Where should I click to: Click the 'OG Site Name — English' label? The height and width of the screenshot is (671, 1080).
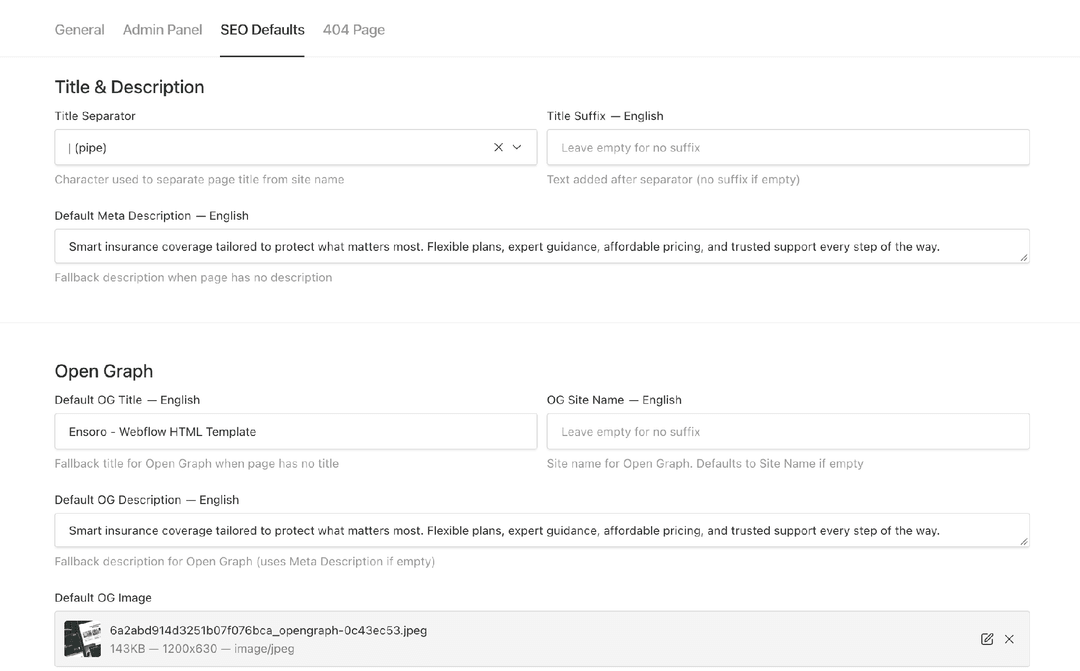pos(614,400)
